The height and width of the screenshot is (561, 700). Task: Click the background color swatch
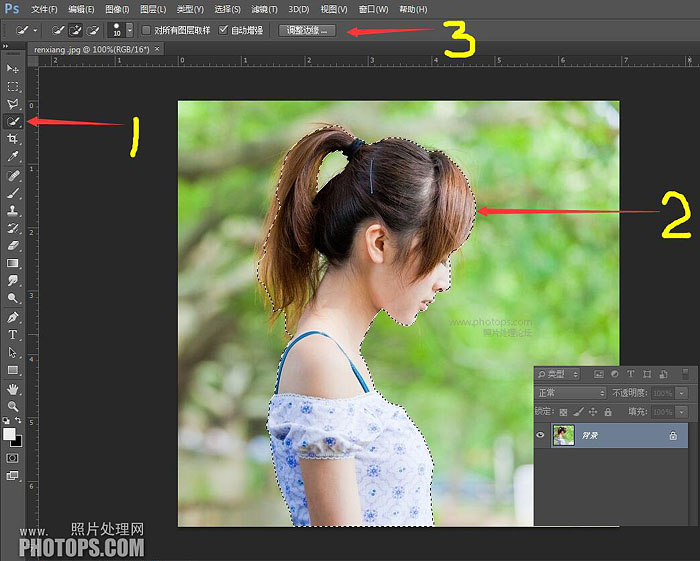(x=17, y=442)
